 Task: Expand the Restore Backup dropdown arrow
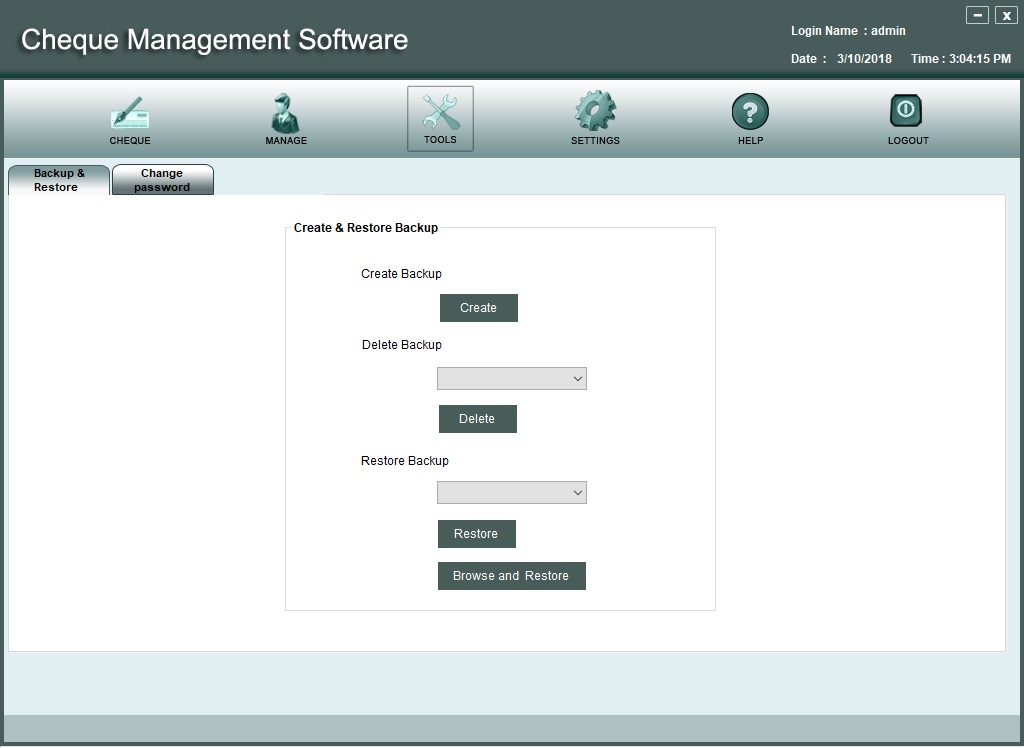coord(577,493)
